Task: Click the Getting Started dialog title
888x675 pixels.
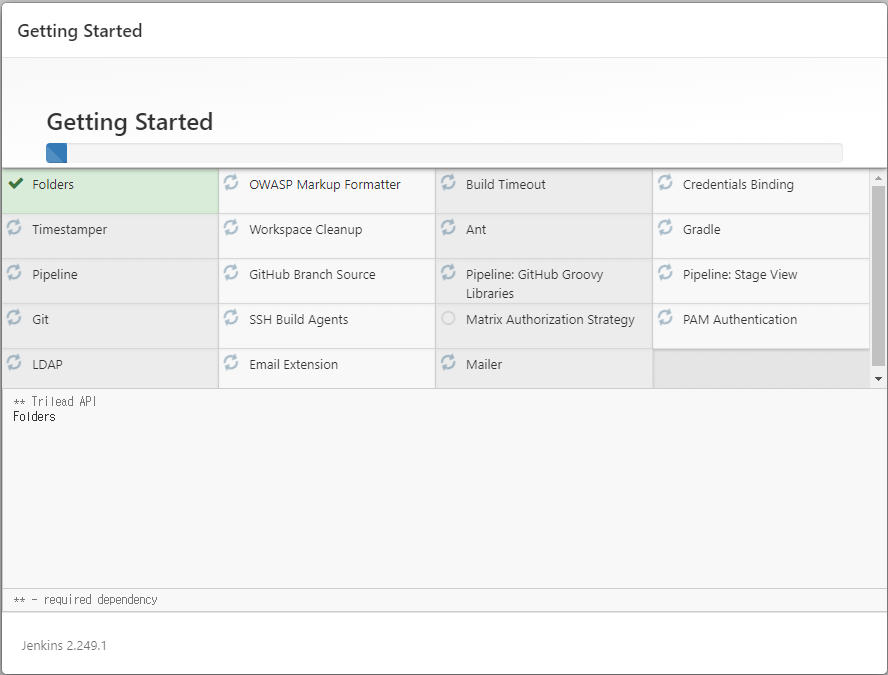Action: (x=80, y=31)
